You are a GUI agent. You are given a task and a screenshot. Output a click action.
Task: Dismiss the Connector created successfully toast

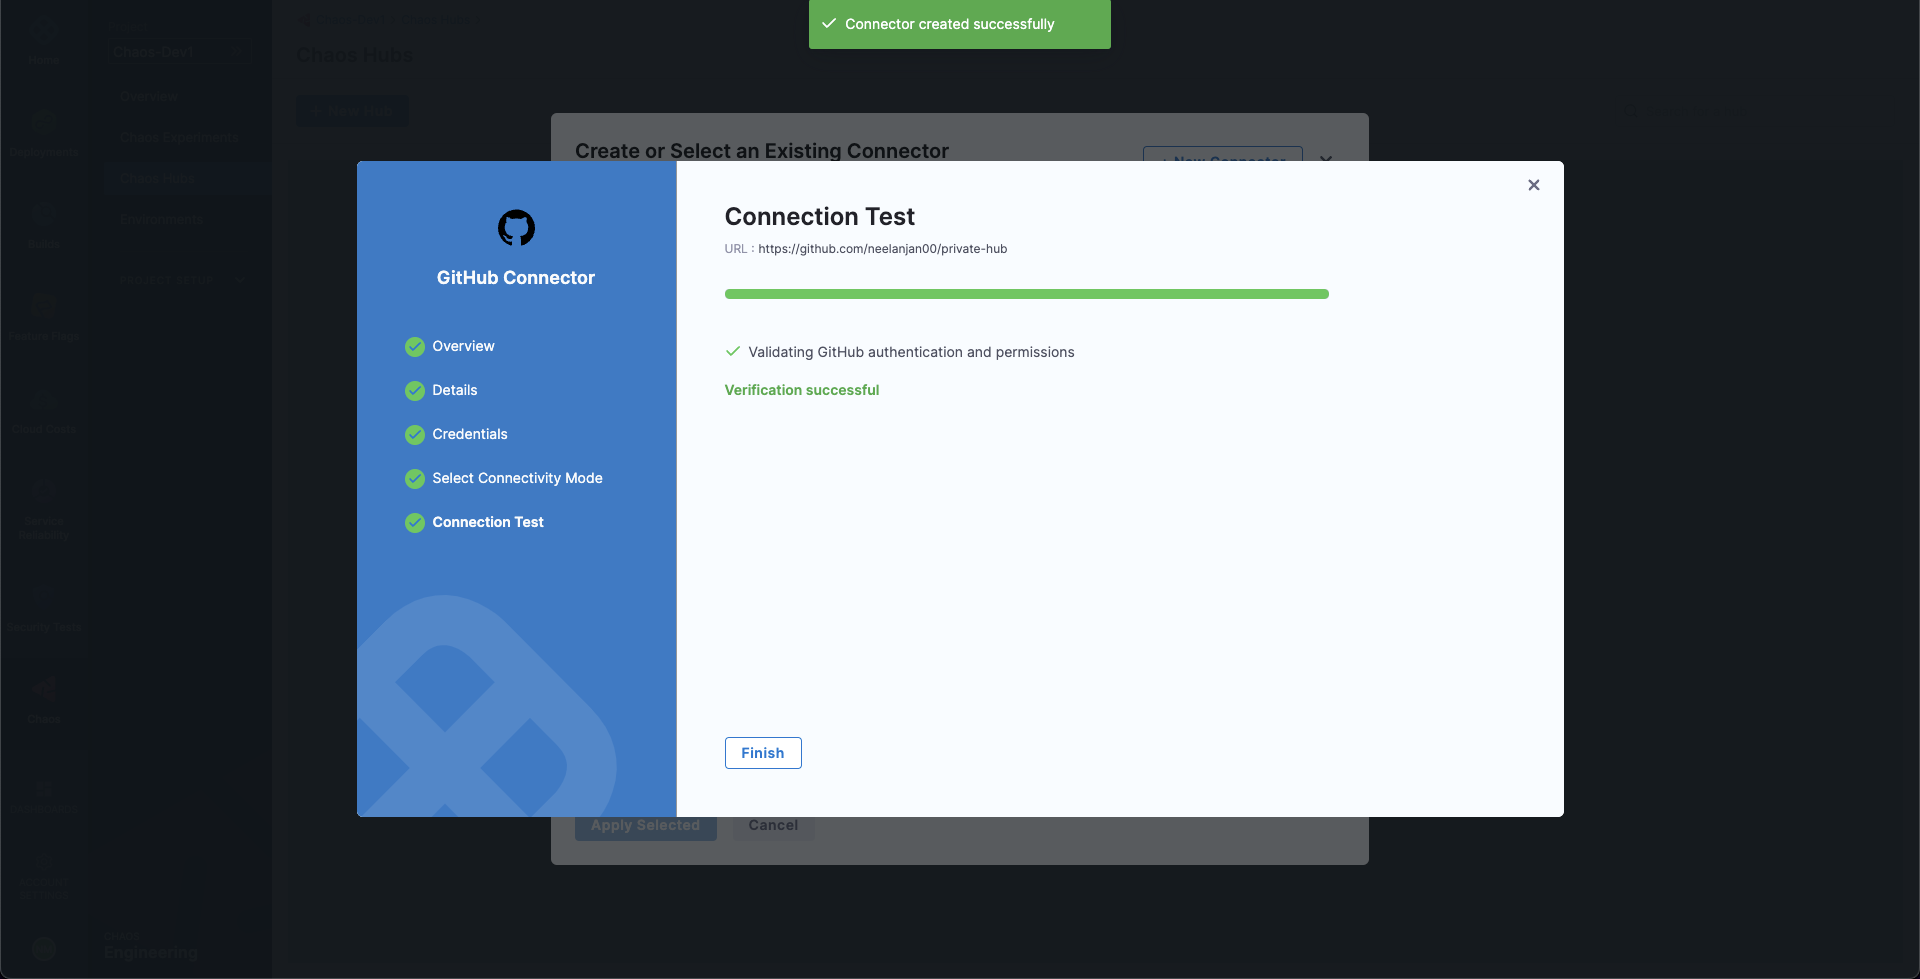pyautogui.click(x=958, y=24)
